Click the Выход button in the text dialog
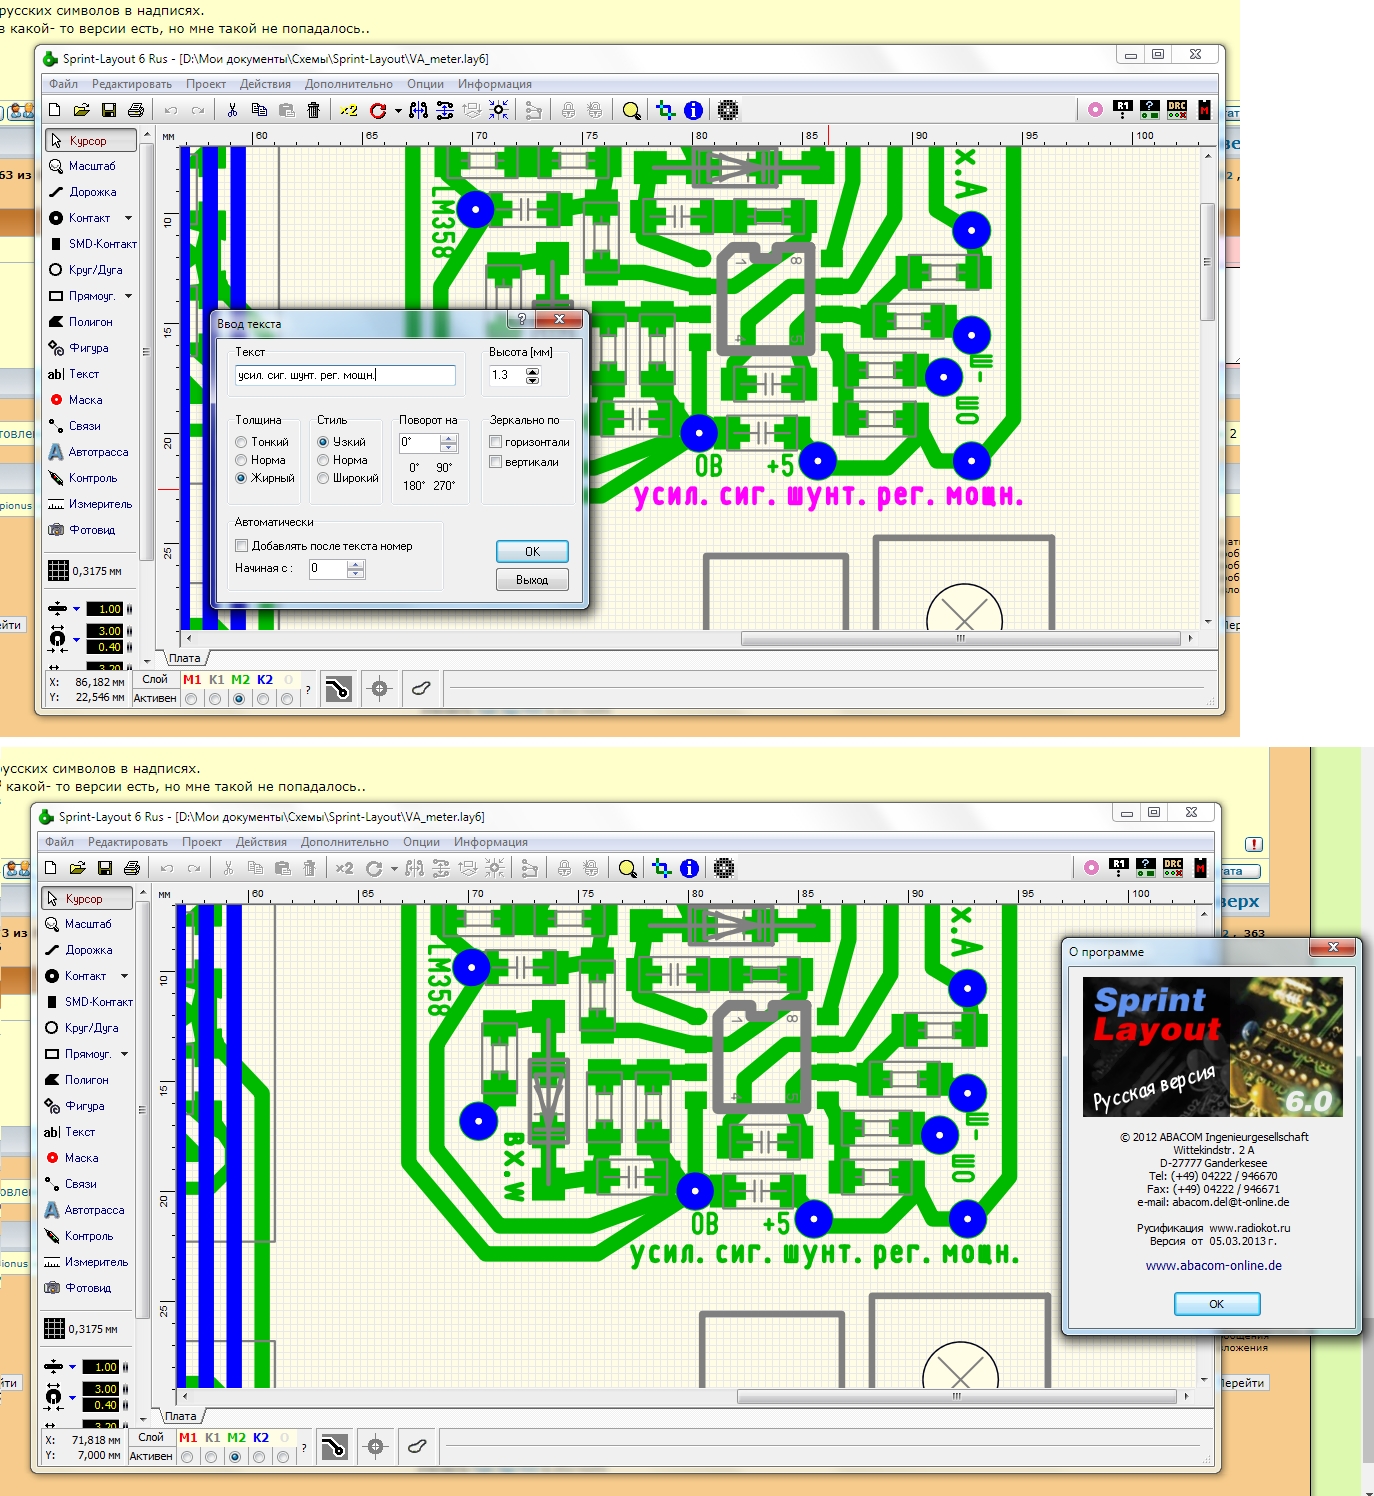Viewport: 1374px width, 1496px height. (532, 580)
